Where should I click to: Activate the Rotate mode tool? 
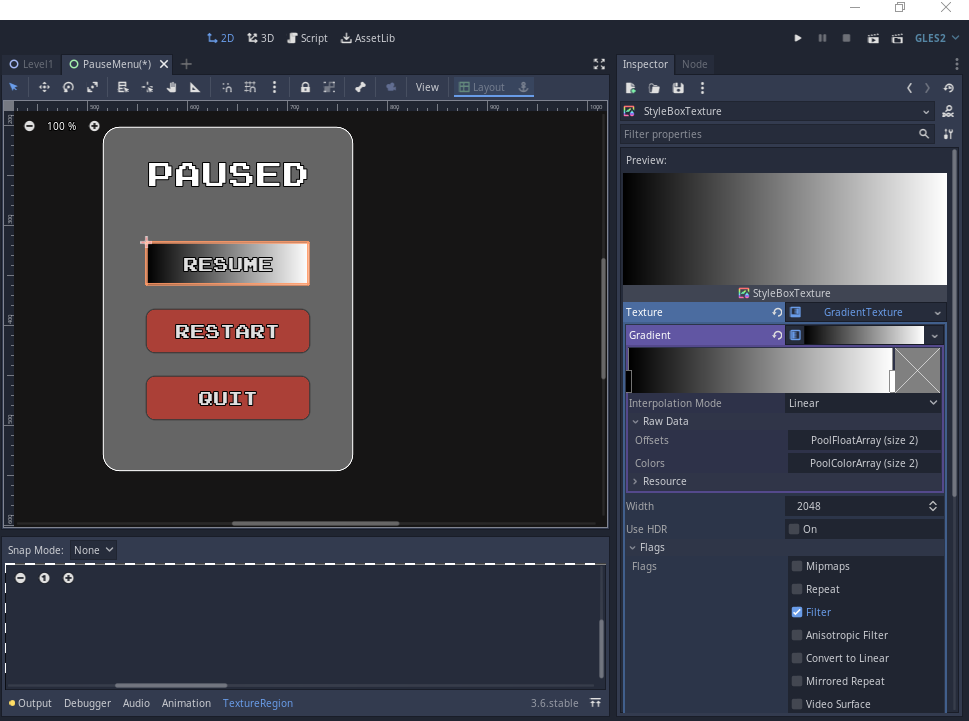68,87
